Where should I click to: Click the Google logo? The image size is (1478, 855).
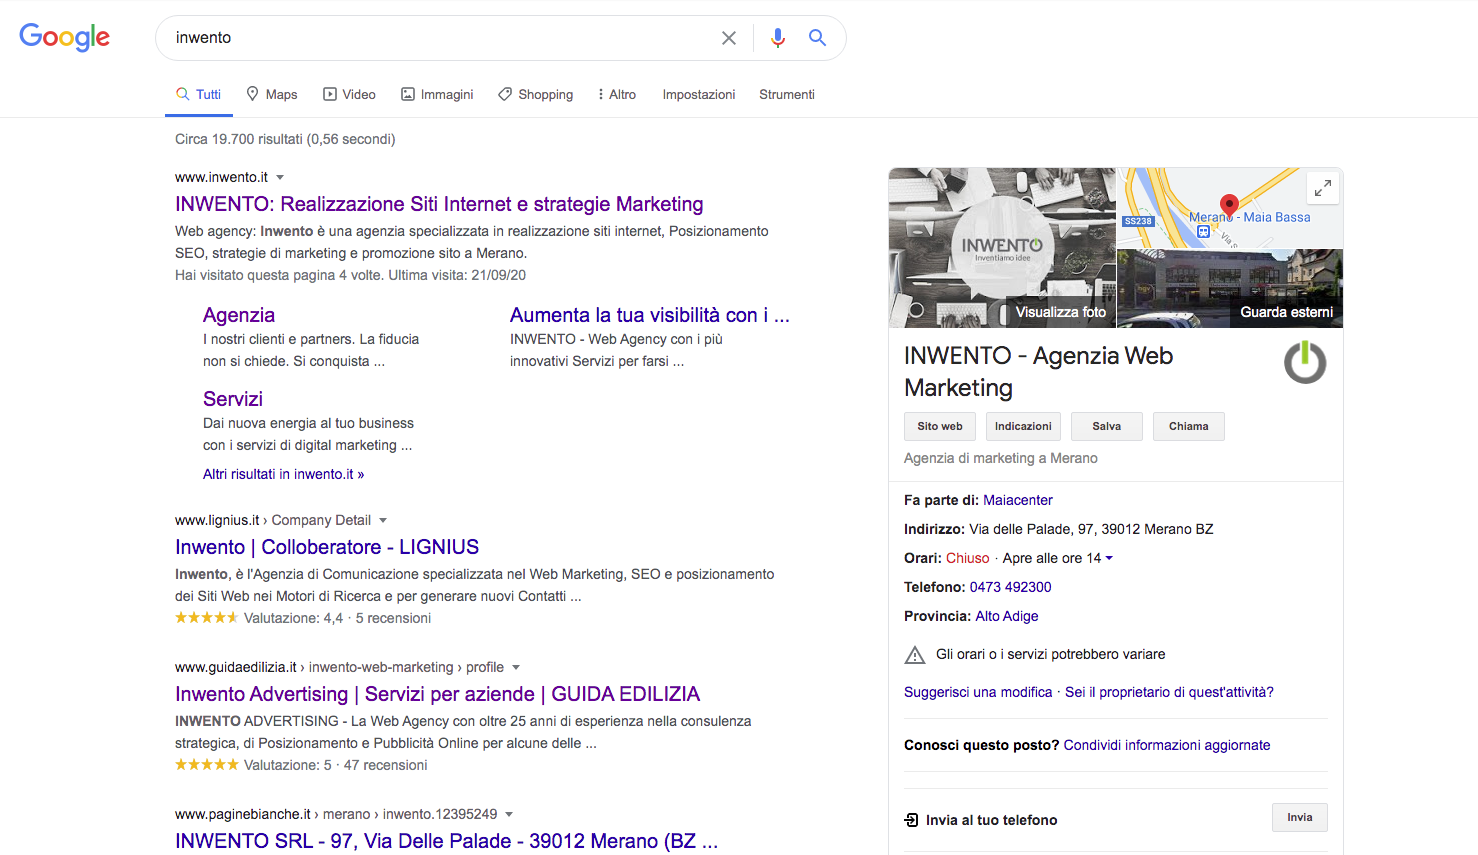tap(64, 37)
